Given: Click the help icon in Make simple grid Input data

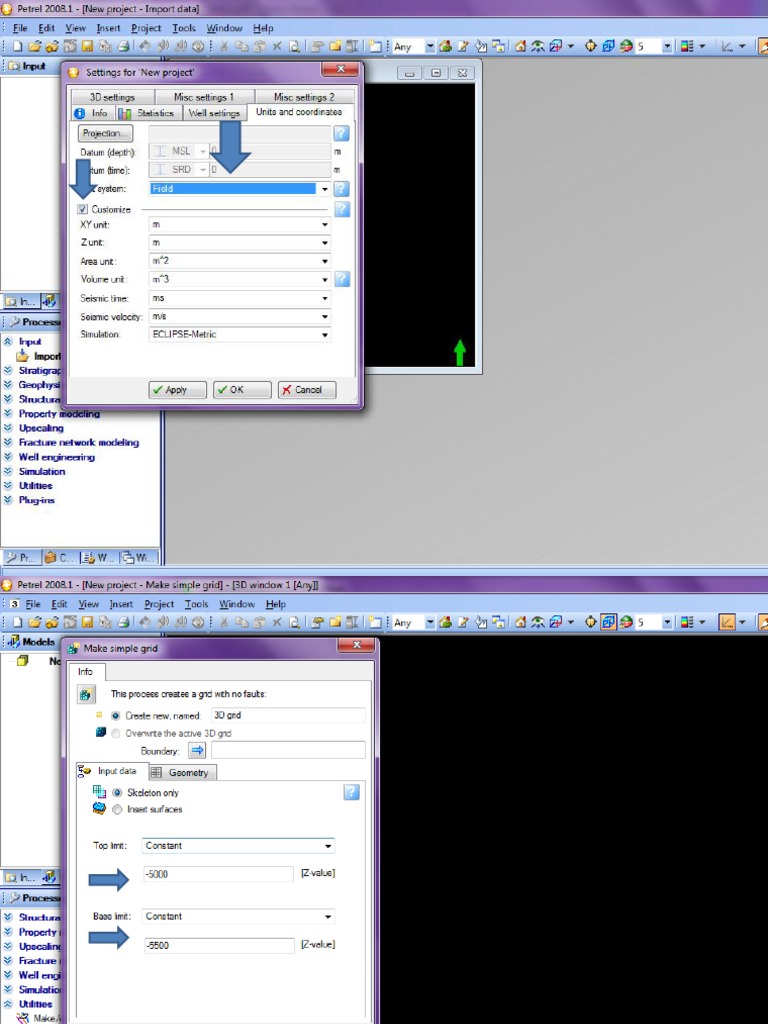Looking at the screenshot, I should (351, 792).
